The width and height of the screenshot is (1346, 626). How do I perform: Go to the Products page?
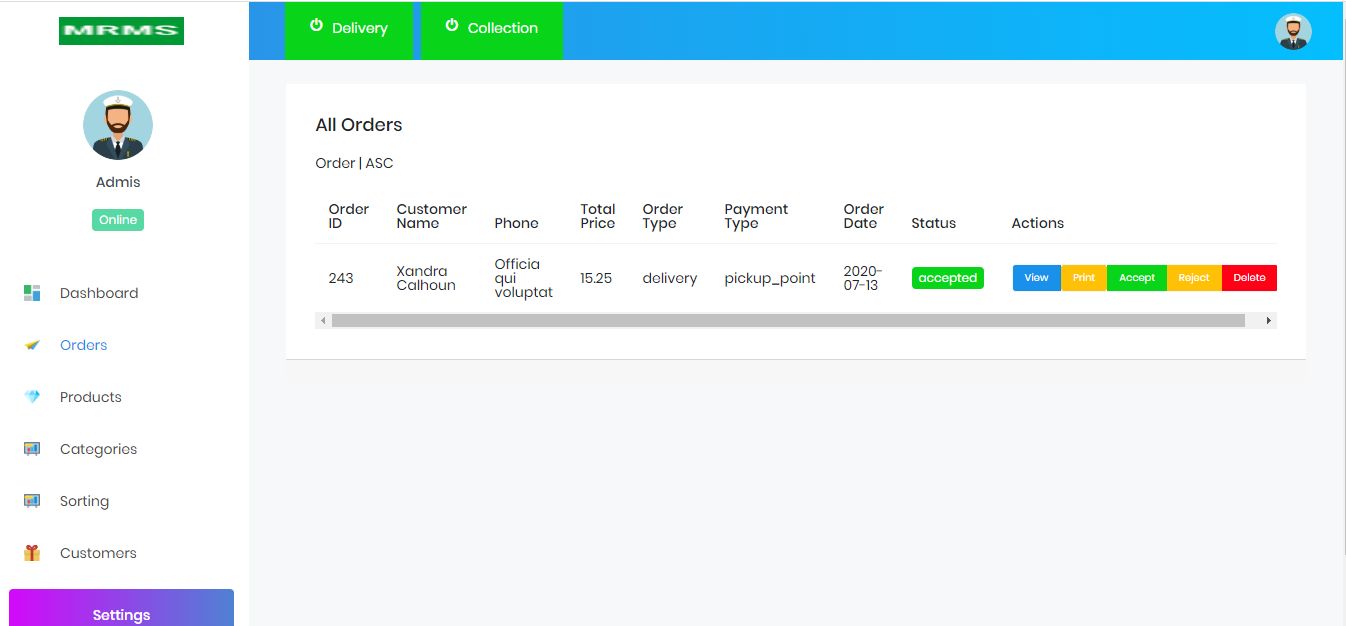(90, 397)
